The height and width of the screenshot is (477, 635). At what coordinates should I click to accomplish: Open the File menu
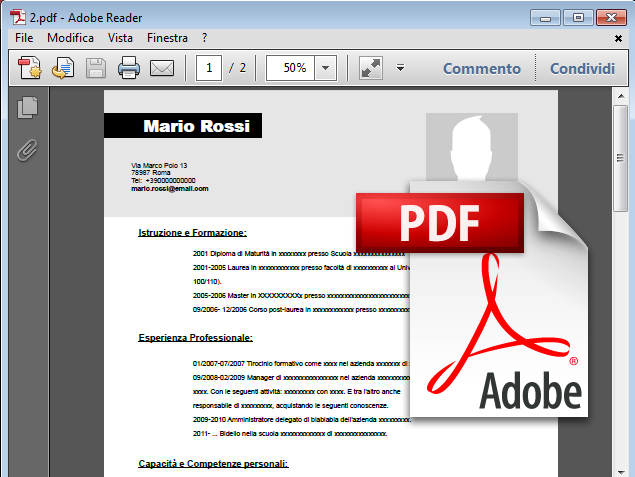point(24,38)
